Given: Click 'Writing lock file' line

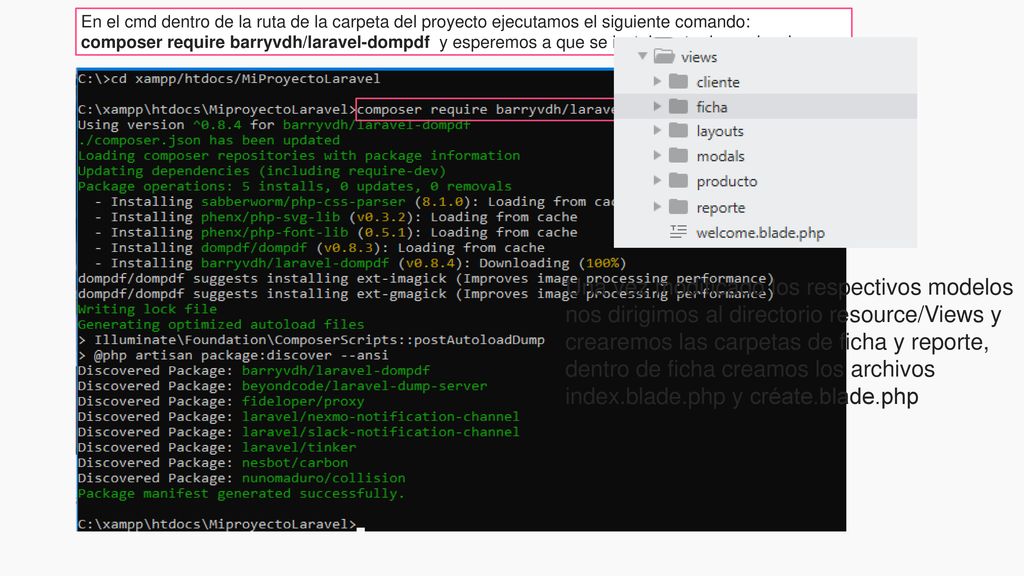Looking at the screenshot, I should point(147,309).
